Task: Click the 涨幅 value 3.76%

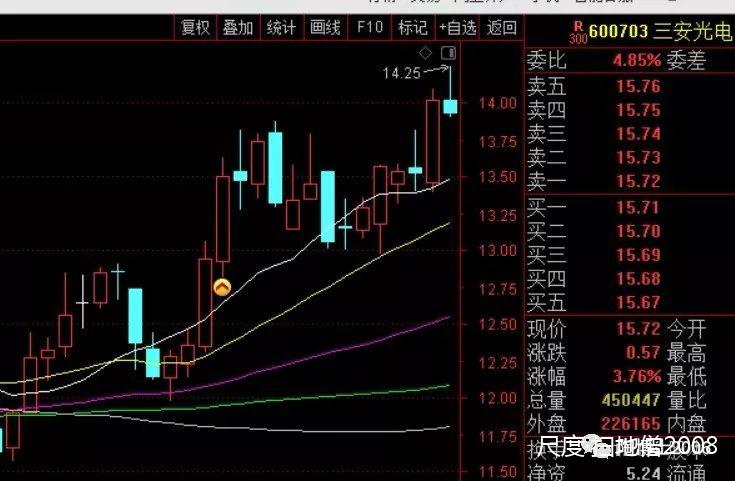Action: pyautogui.click(x=637, y=376)
